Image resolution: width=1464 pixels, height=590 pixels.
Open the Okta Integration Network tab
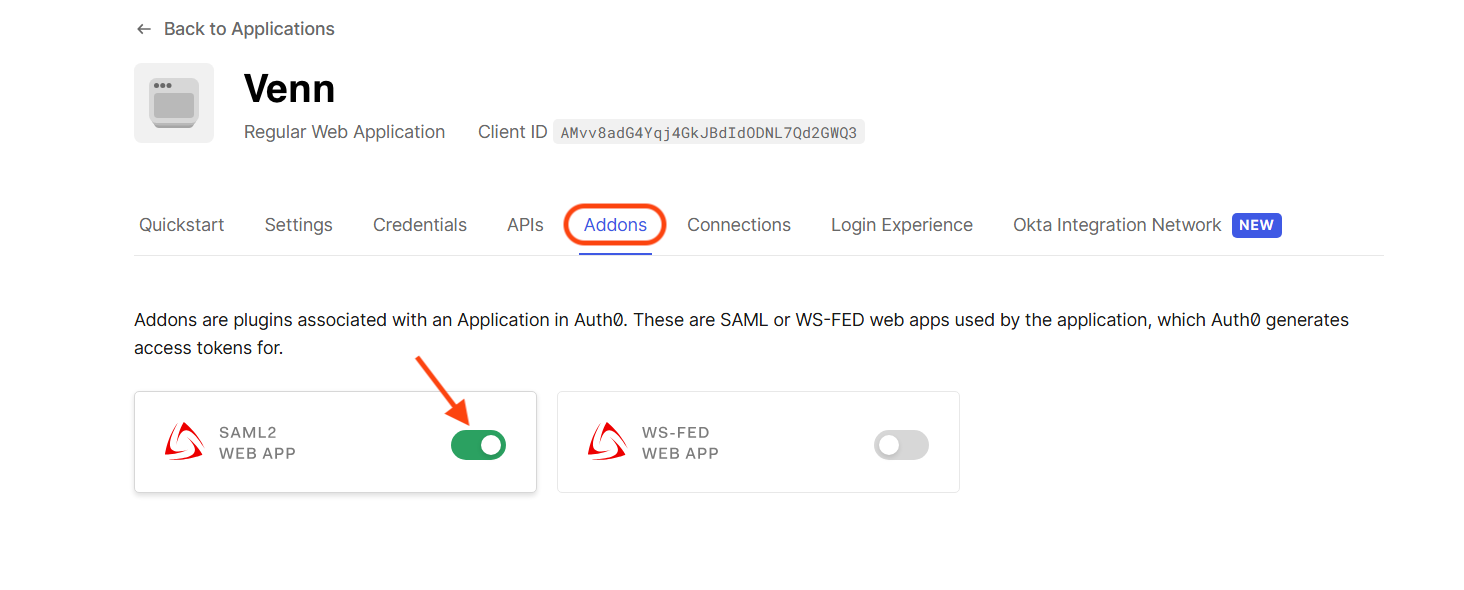(x=1117, y=224)
